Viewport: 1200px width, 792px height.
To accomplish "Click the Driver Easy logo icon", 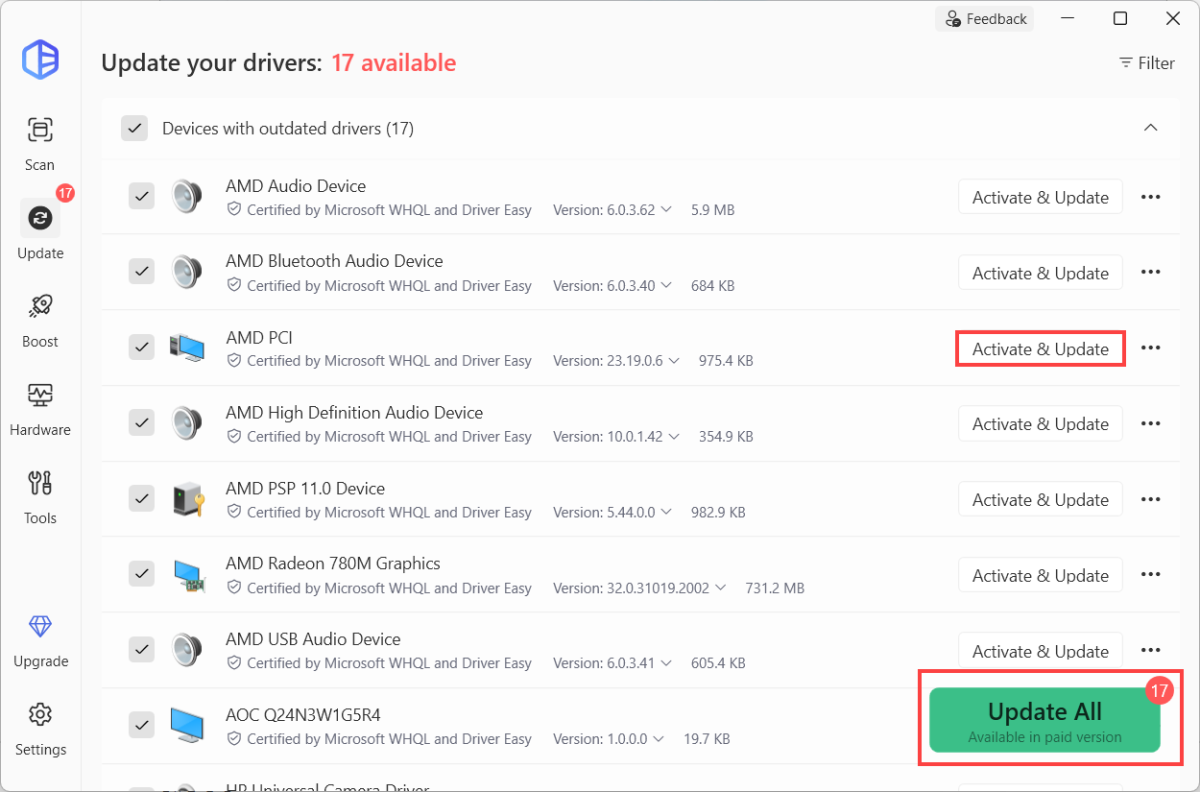I will pos(40,60).
